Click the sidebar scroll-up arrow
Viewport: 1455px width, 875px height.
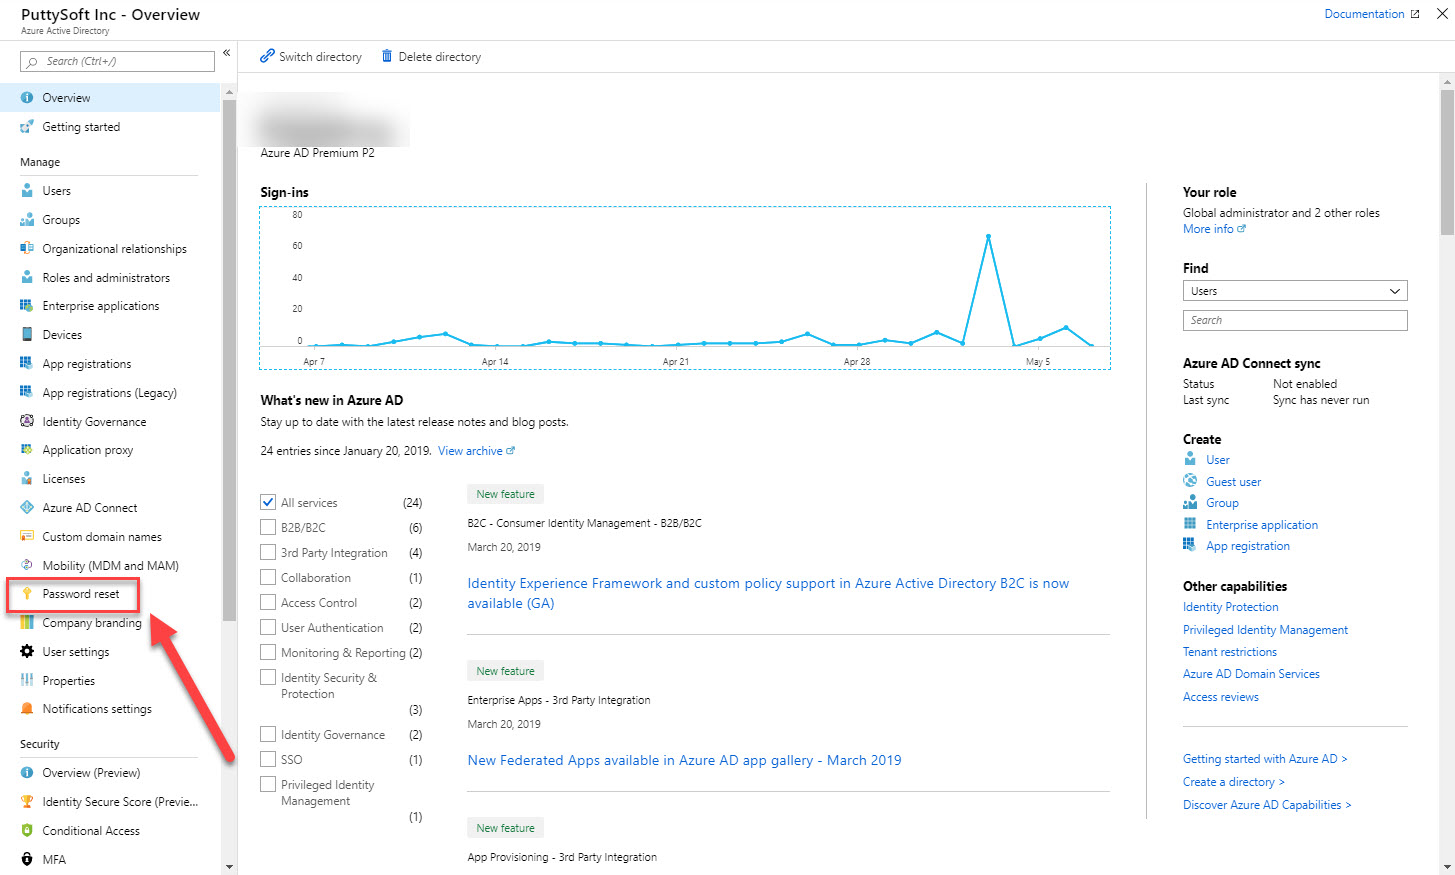click(x=229, y=92)
